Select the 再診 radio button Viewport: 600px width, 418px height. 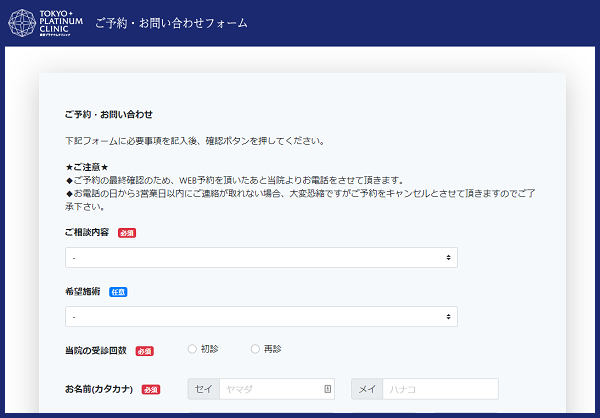coord(255,349)
